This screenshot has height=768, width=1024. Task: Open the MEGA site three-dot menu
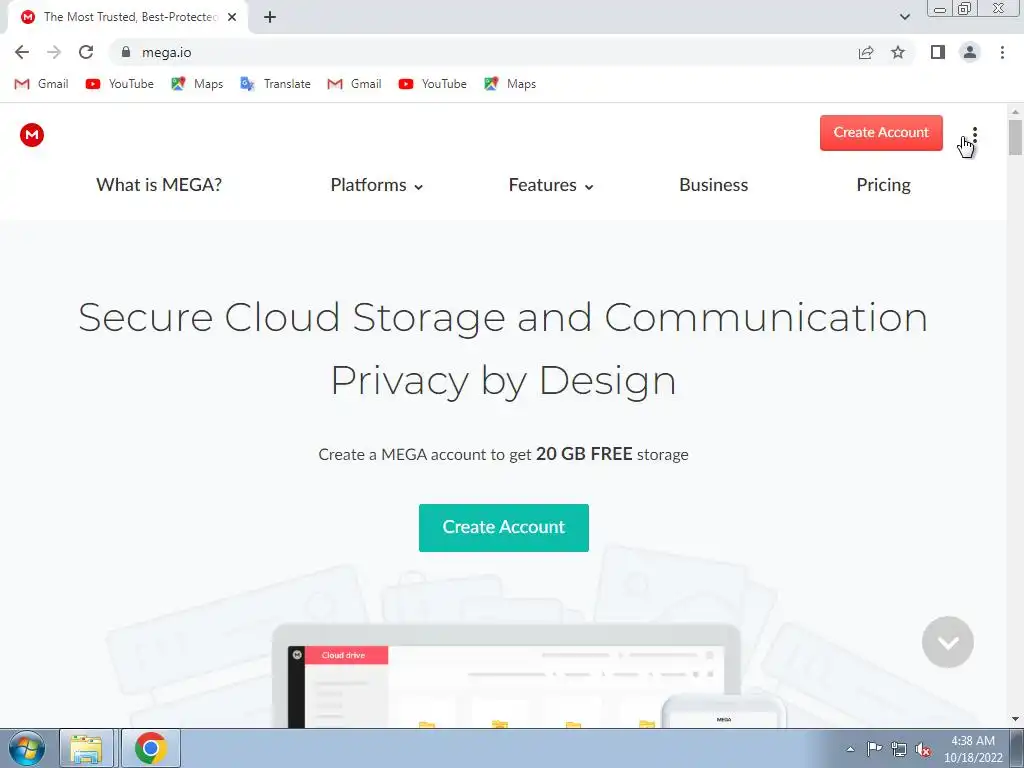(x=974, y=135)
